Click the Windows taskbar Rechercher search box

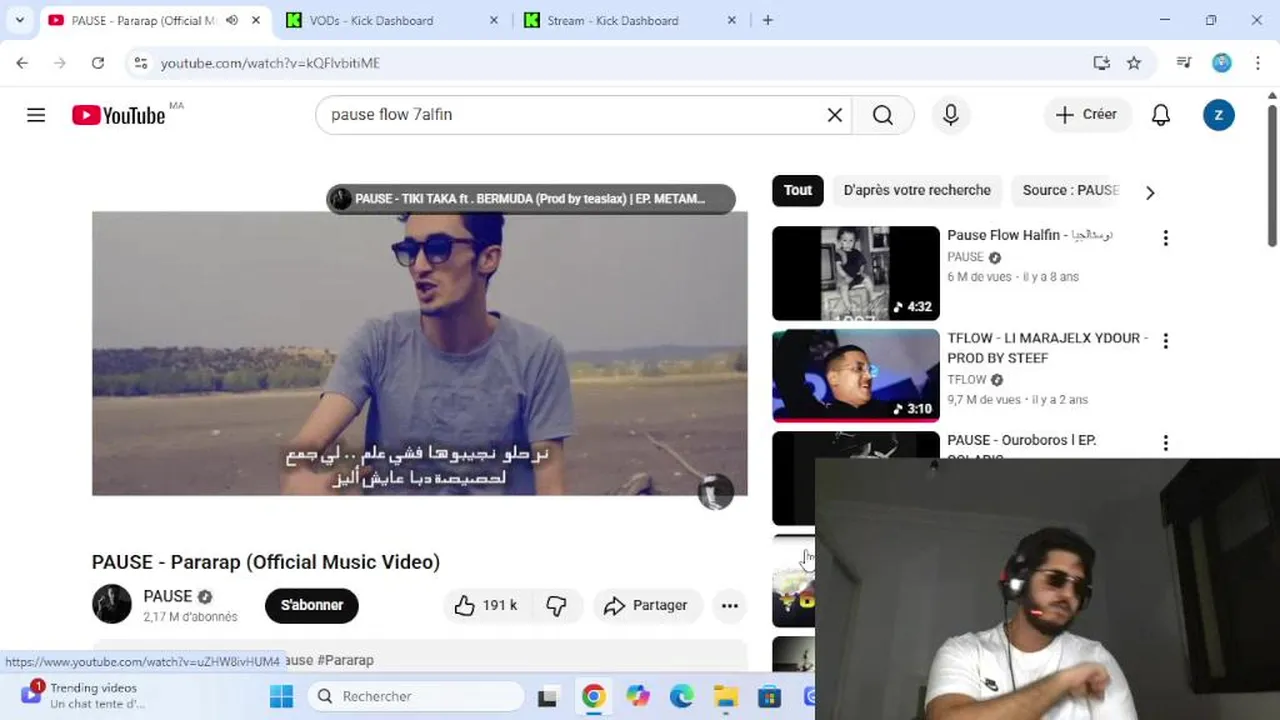(416, 696)
